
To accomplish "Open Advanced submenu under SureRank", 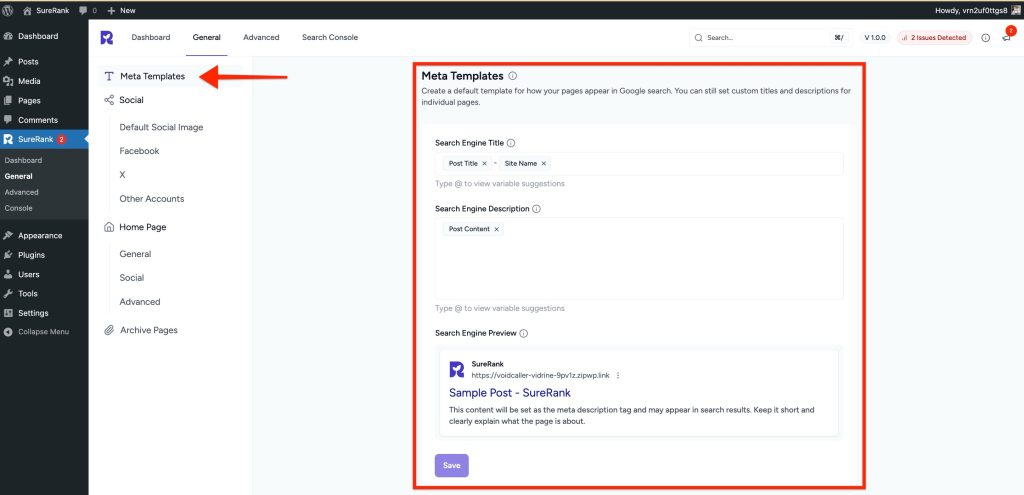I will (x=22, y=193).
